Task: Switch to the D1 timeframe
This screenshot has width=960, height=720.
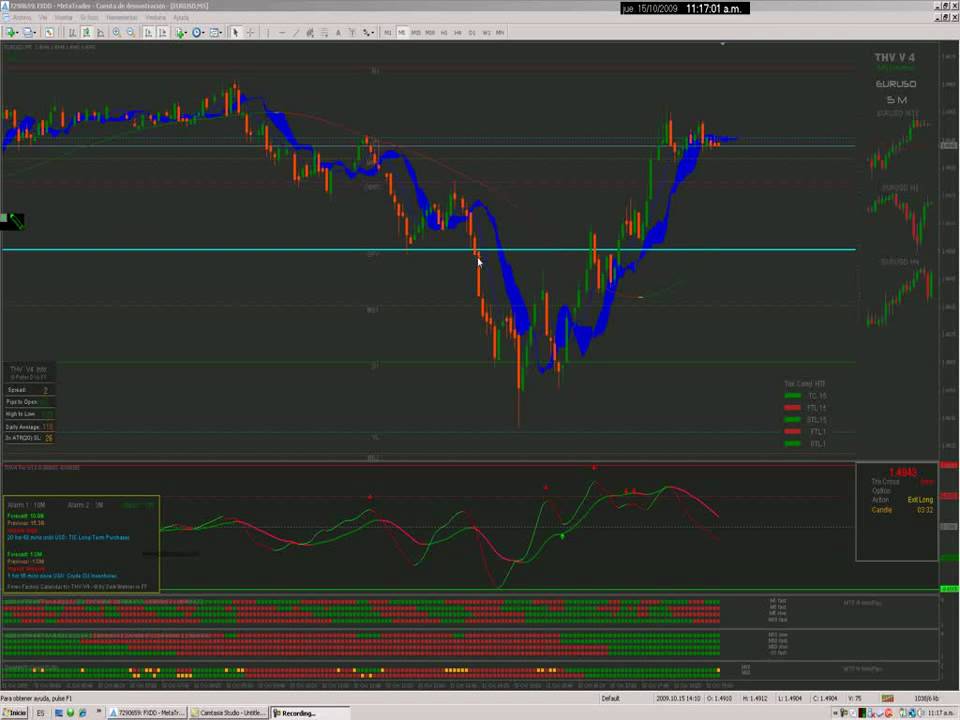Action: click(x=472, y=32)
